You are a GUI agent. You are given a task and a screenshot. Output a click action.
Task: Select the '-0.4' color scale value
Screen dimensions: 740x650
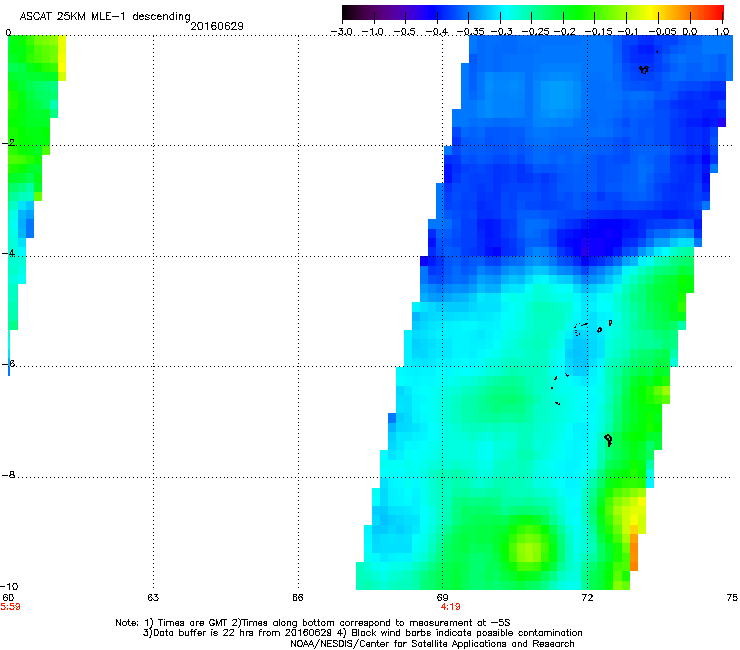tap(436, 32)
